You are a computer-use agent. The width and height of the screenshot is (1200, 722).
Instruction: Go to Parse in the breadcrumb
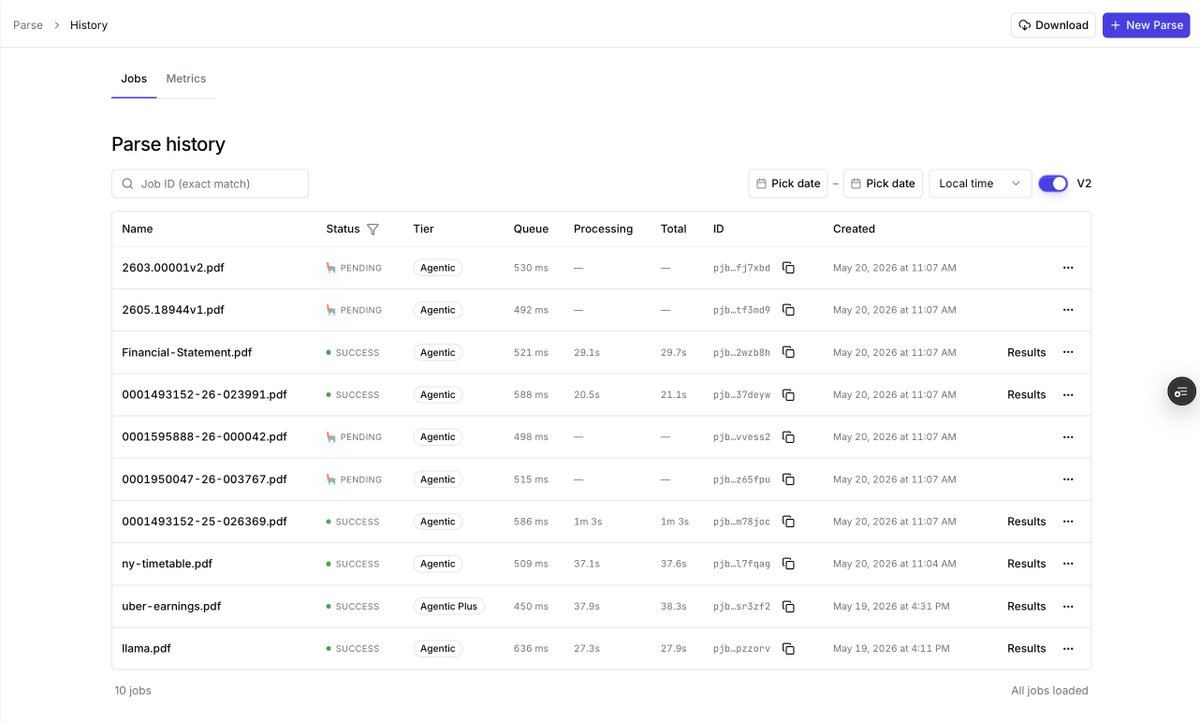[x=28, y=25]
